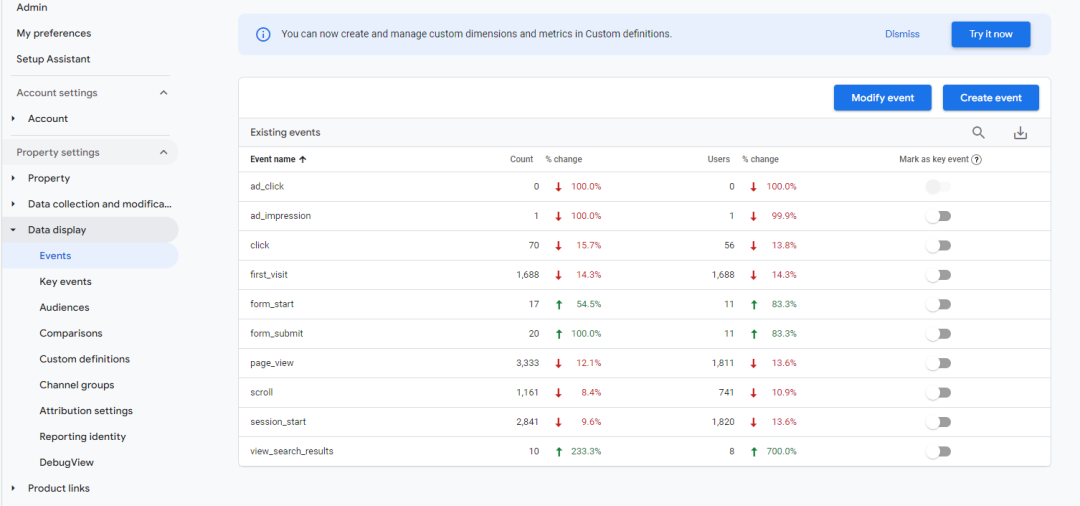This screenshot has width=1080, height=506.
Task: Expand the Product links arrow
Action: point(13,488)
